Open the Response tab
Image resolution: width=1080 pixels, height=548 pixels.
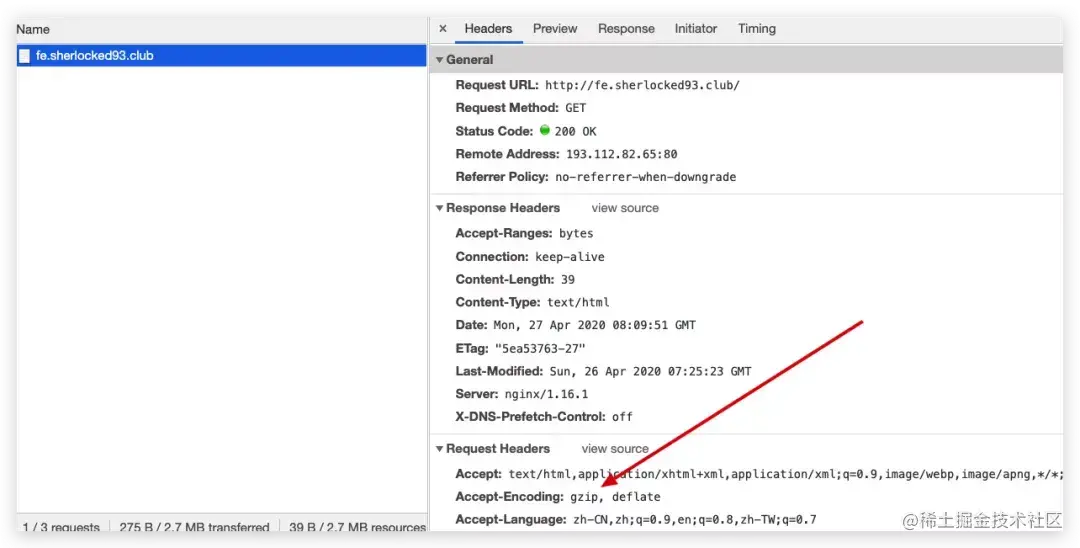point(626,29)
